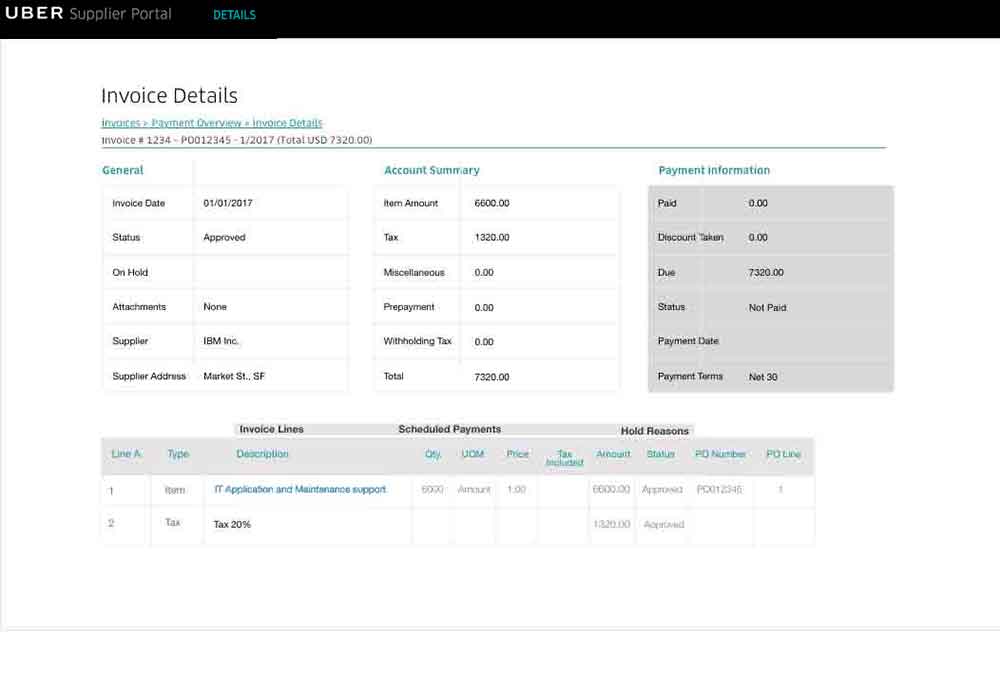Switch to the Scheduled Payments tab
The width and height of the screenshot is (1000, 677).
[x=450, y=429]
